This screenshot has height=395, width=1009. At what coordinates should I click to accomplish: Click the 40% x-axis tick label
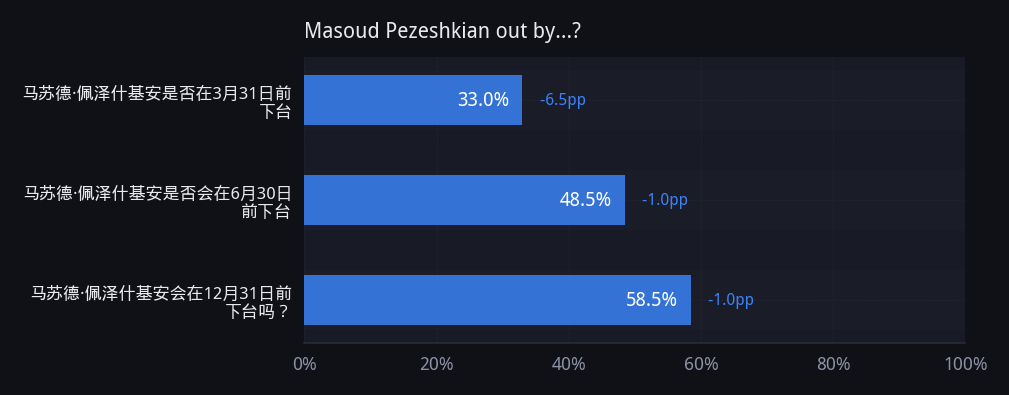(x=569, y=364)
